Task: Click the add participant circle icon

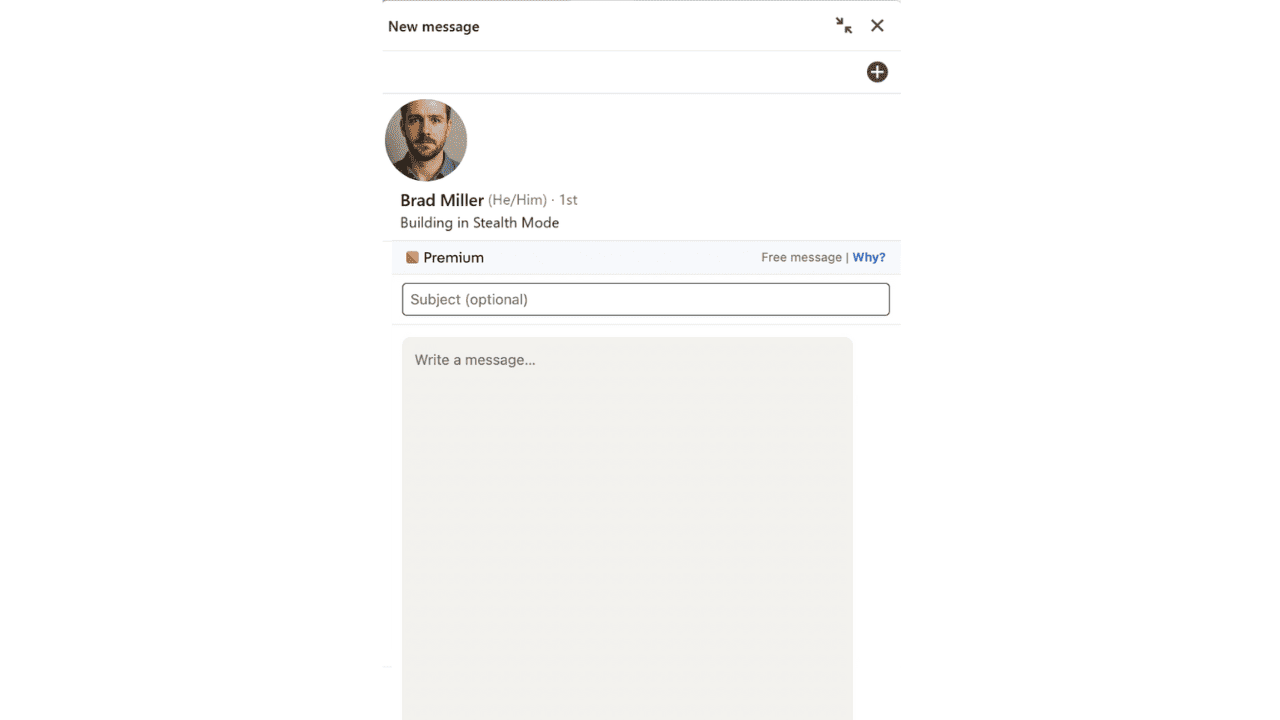Action: tap(877, 71)
